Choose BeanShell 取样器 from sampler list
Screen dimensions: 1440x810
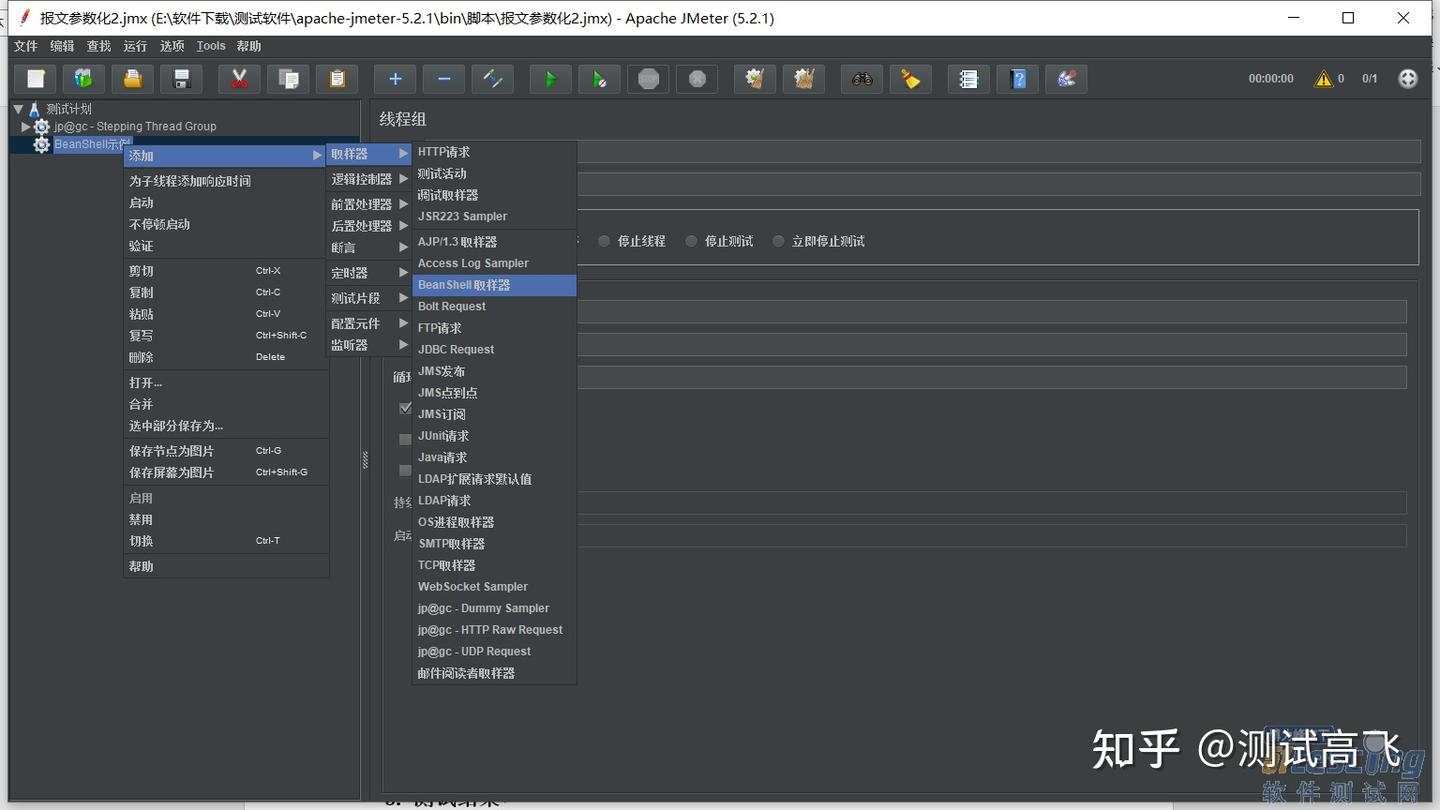[x=494, y=285]
